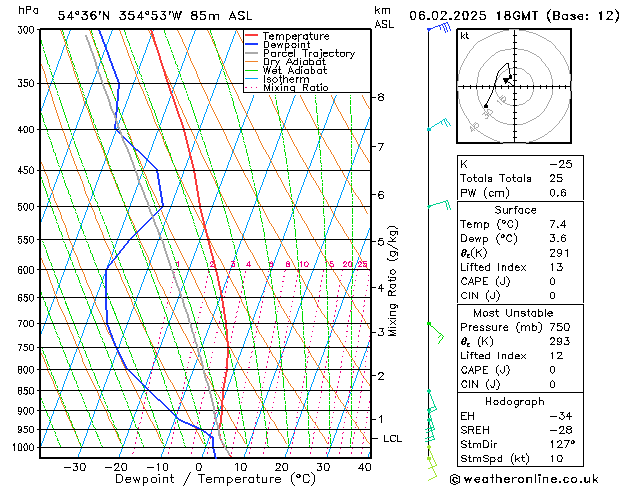
Task: Click the Parcel Trajectory legend entry
Action: (300, 53)
